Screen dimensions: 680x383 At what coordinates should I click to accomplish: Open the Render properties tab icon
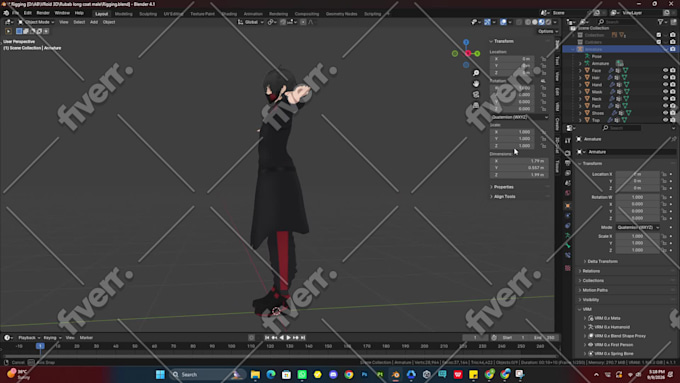[568, 153]
